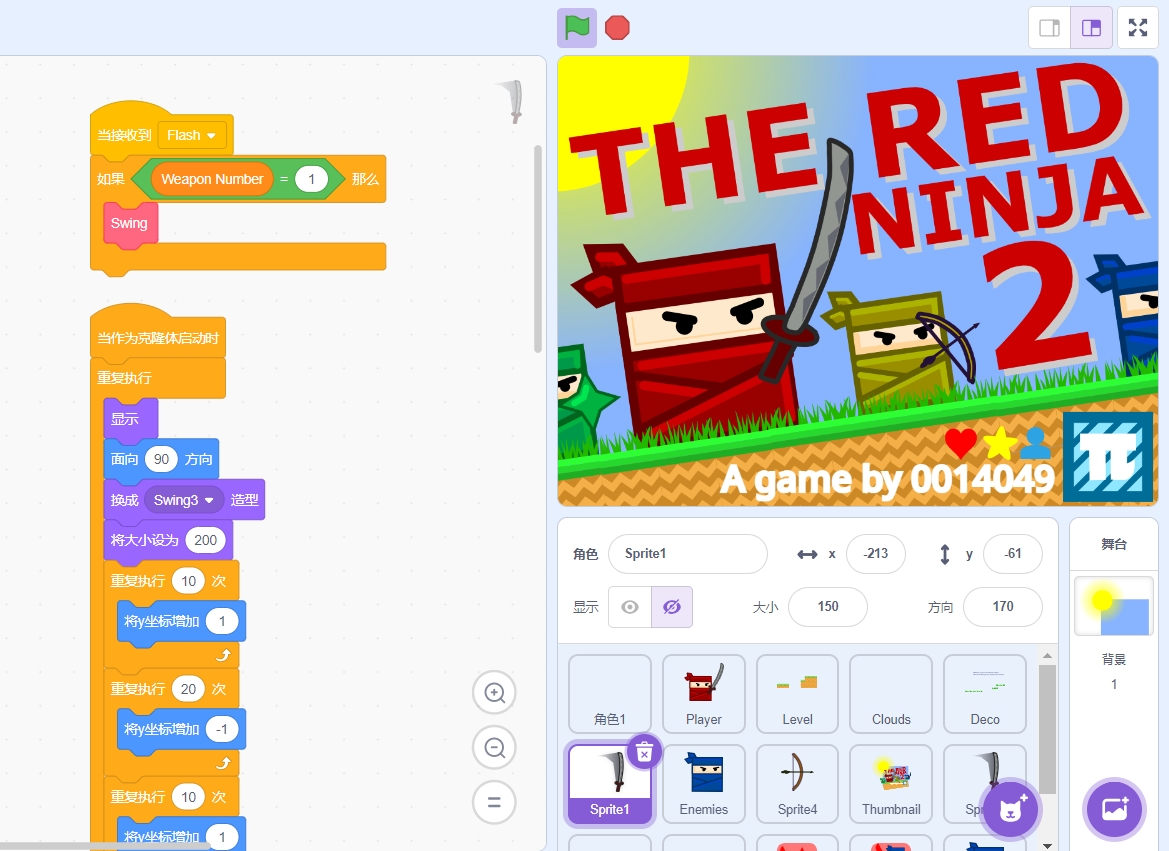This screenshot has width=1169, height=851.
Task: Delete Sprite1 using the trash icon
Action: click(x=645, y=752)
